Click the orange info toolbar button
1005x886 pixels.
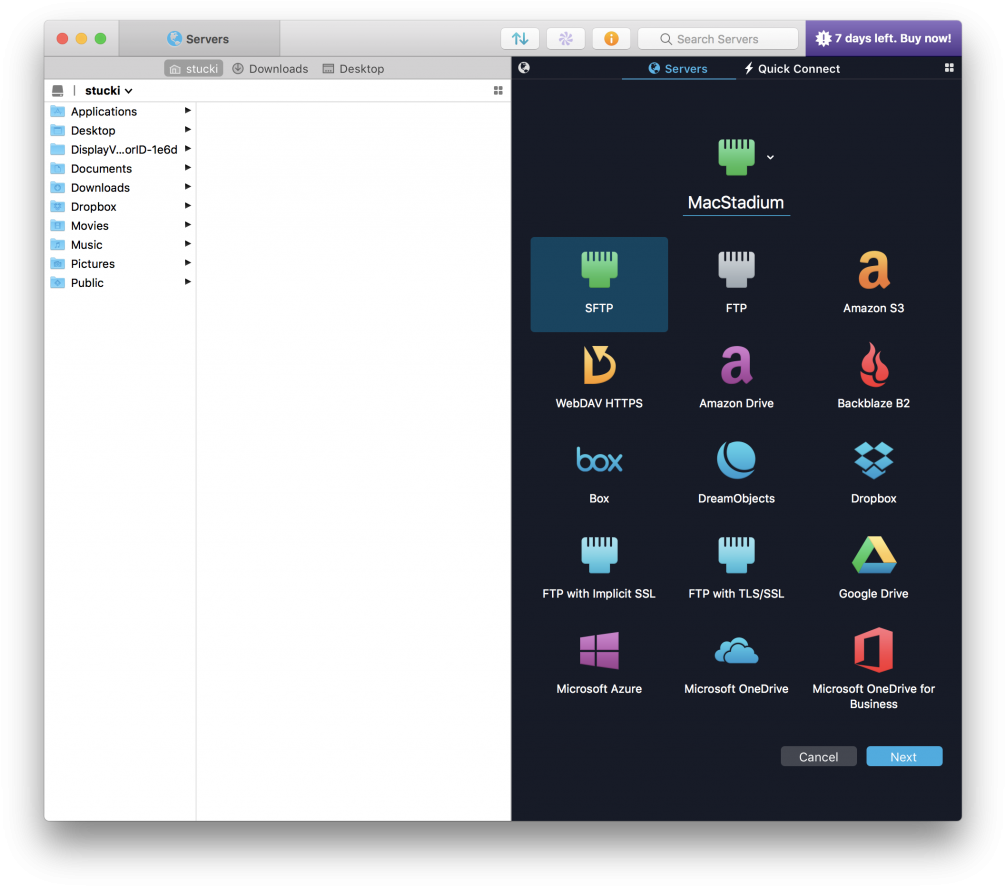[611, 38]
